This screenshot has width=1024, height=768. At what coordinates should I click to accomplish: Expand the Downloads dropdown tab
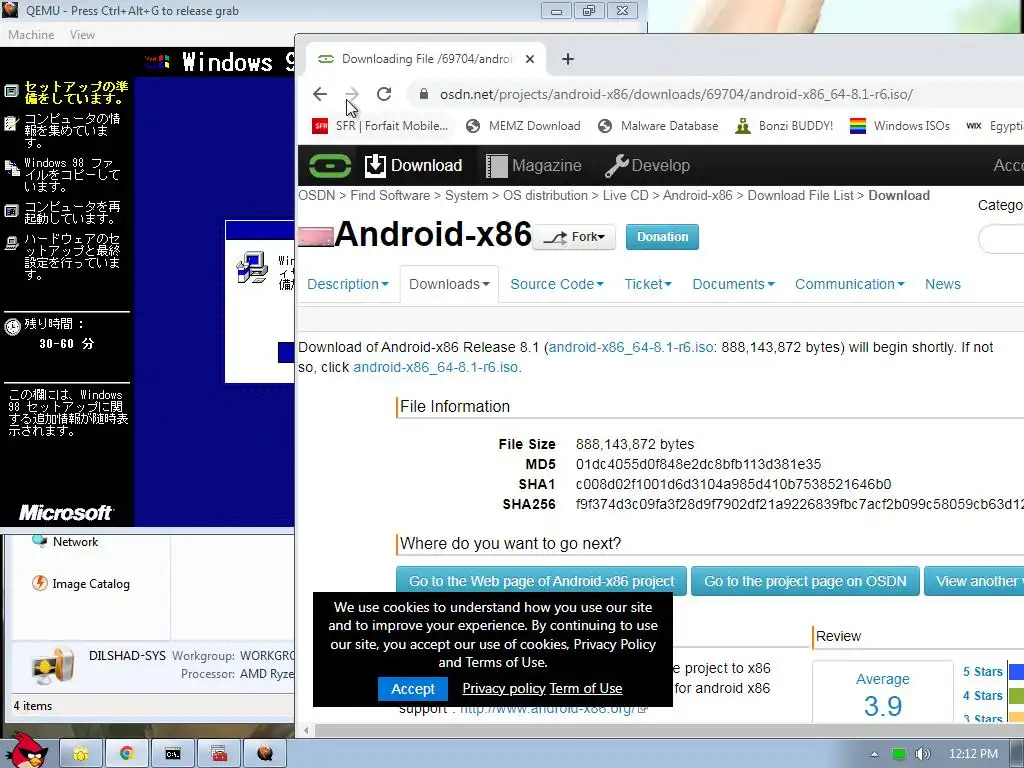click(449, 284)
